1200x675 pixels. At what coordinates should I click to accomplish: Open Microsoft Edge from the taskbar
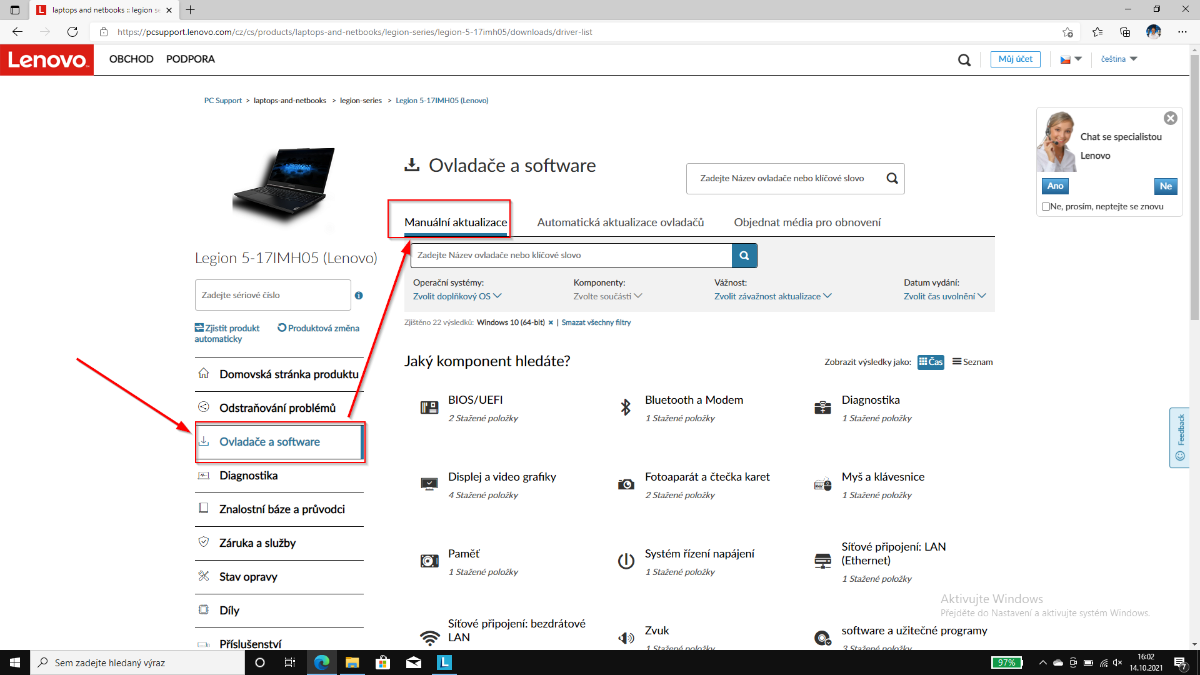tap(322, 662)
